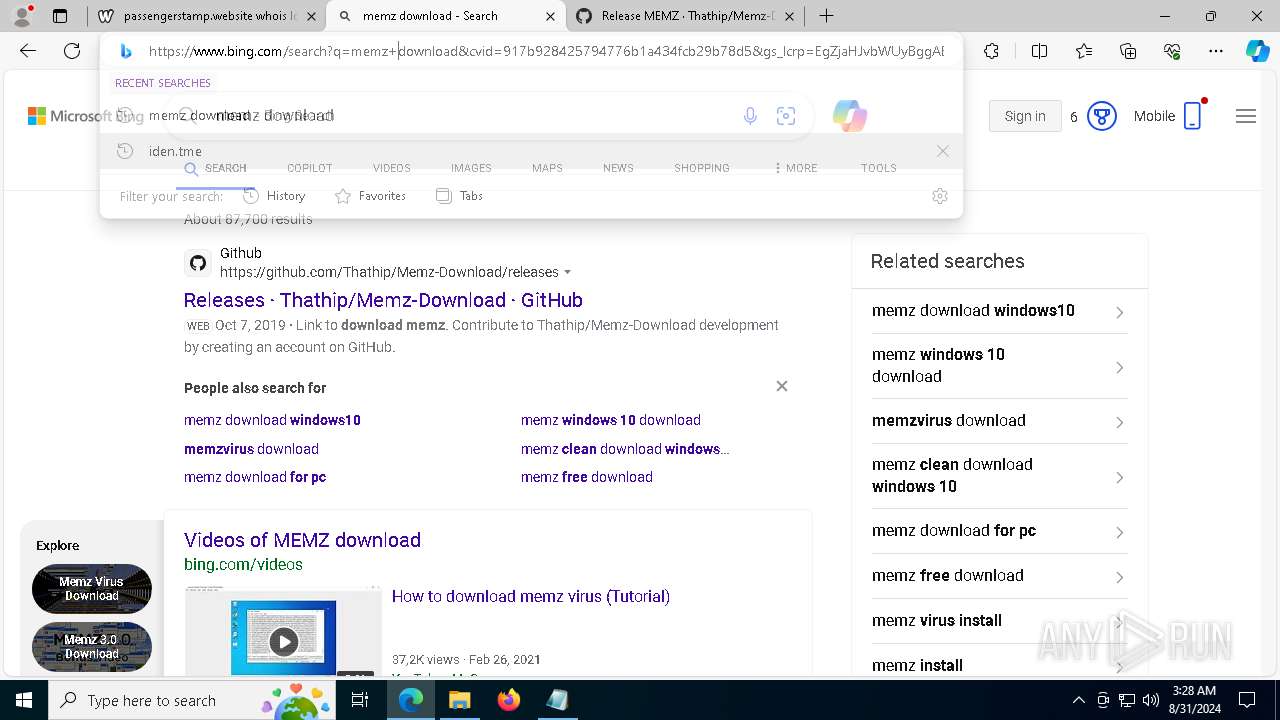
Task: Open related search memz download windows10
Action: [x=999, y=311]
